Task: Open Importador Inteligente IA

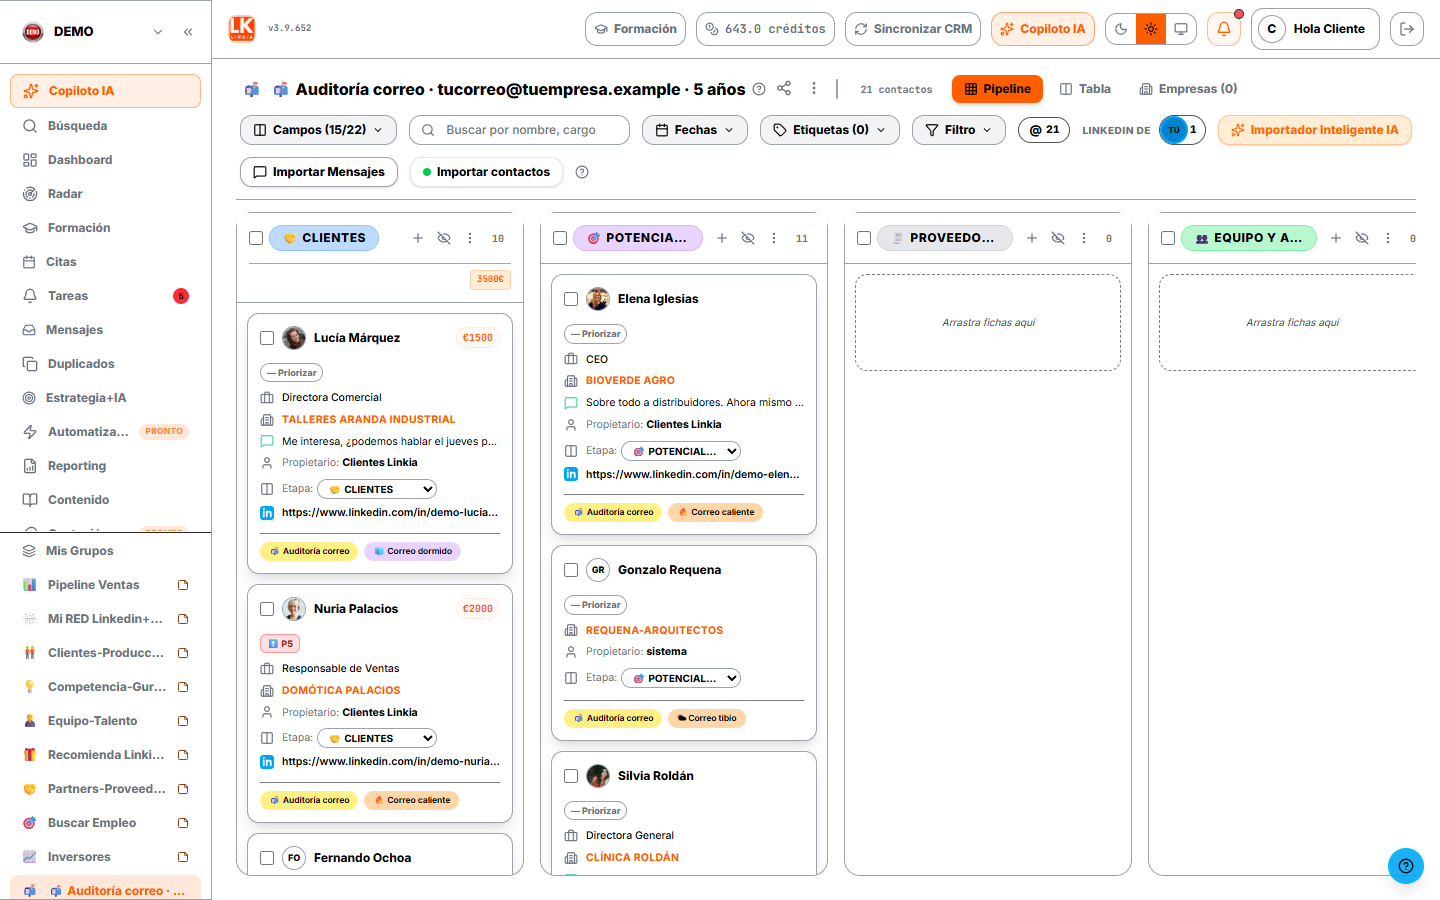Action: pyautogui.click(x=1315, y=130)
